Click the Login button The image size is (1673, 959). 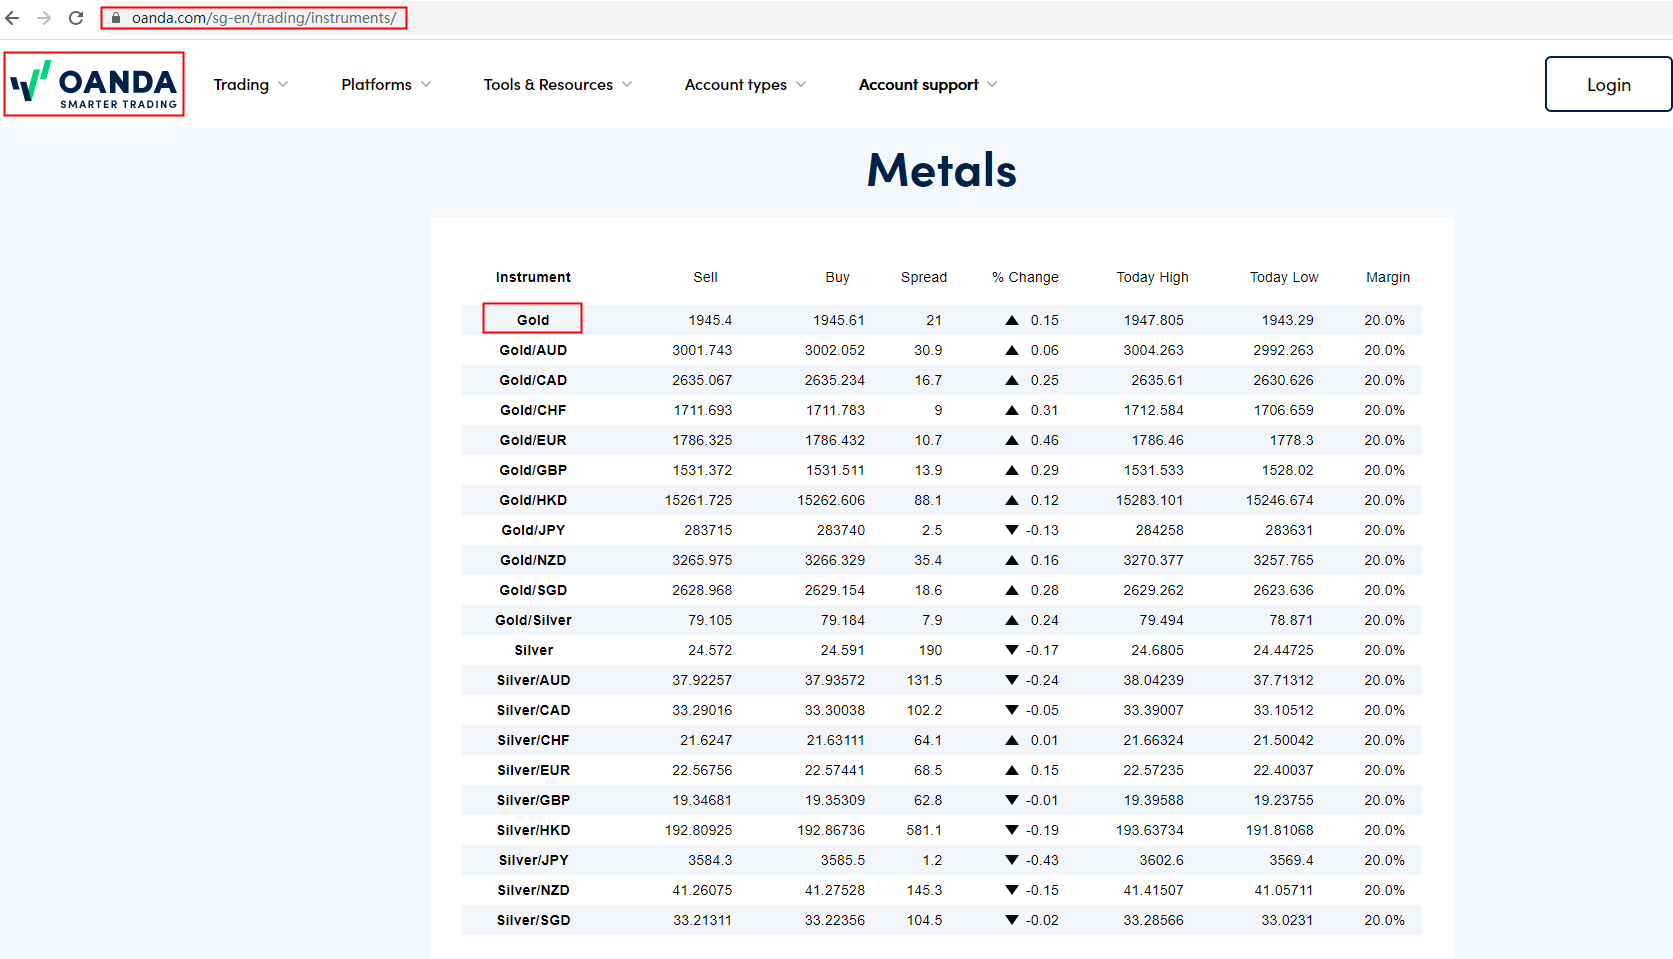[1608, 85]
